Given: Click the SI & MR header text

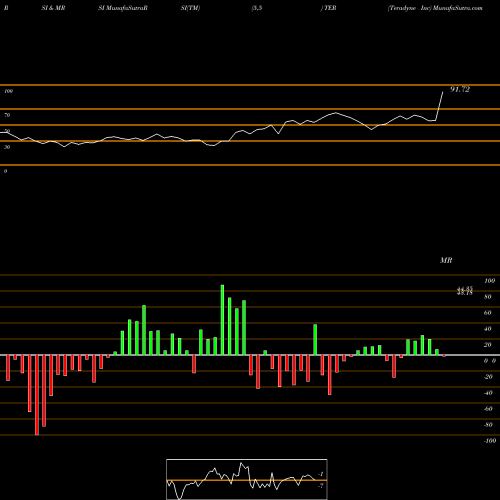Looking at the screenshot, I should (x=53, y=8).
